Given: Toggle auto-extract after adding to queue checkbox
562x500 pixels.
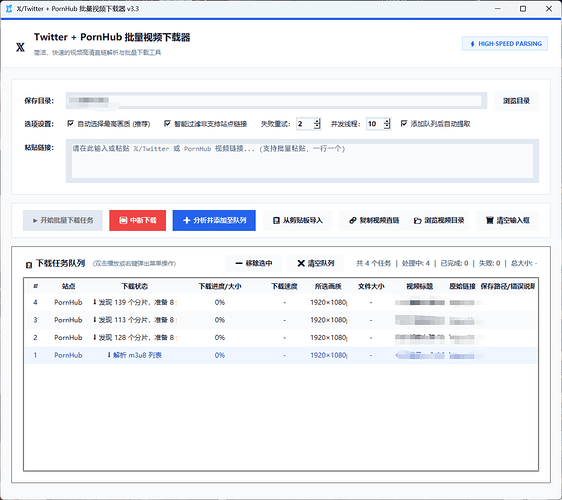Looking at the screenshot, I should point(404,124).
